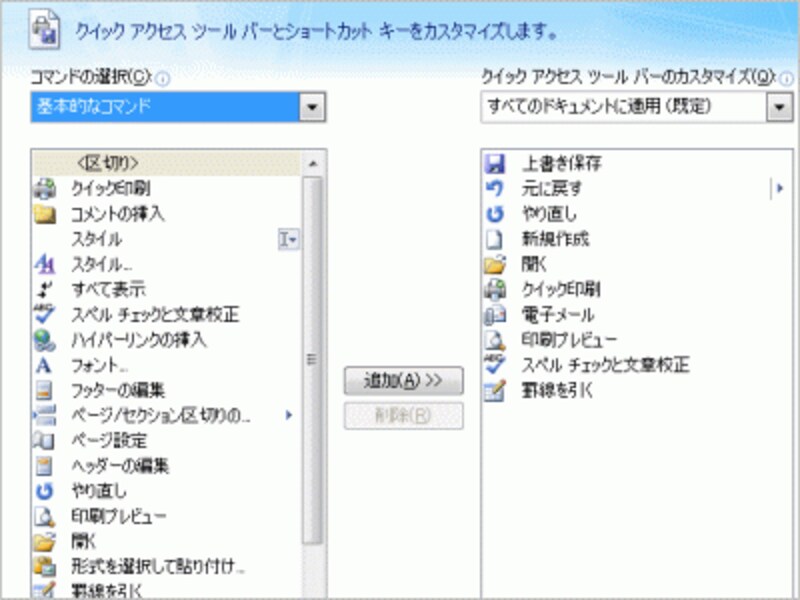Click the page/section break icon
800x600 pixels.
click(x=44, y=415)
